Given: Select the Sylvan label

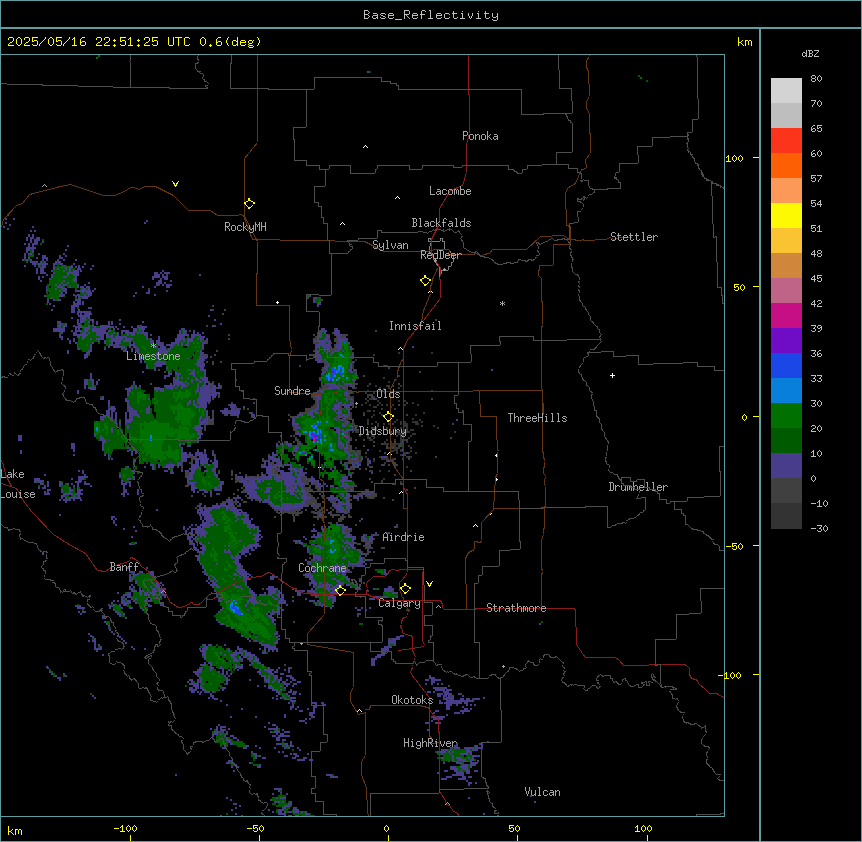Looking at the screenshot, I should pos(390,245).
